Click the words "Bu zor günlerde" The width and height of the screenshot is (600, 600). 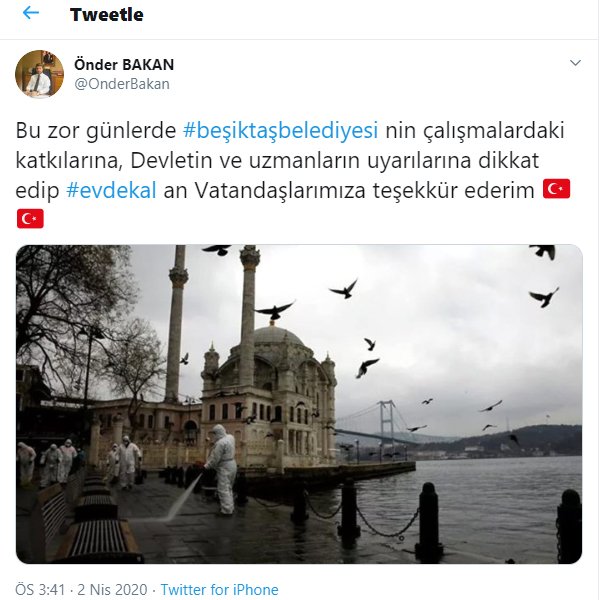pyautogui.click(x=96, y=130)
